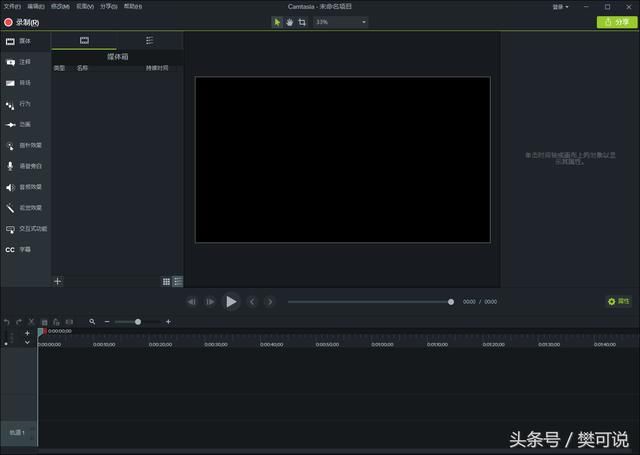Click the timeline zoom slider handle
The image size is (640, 455).
point(138,322)
